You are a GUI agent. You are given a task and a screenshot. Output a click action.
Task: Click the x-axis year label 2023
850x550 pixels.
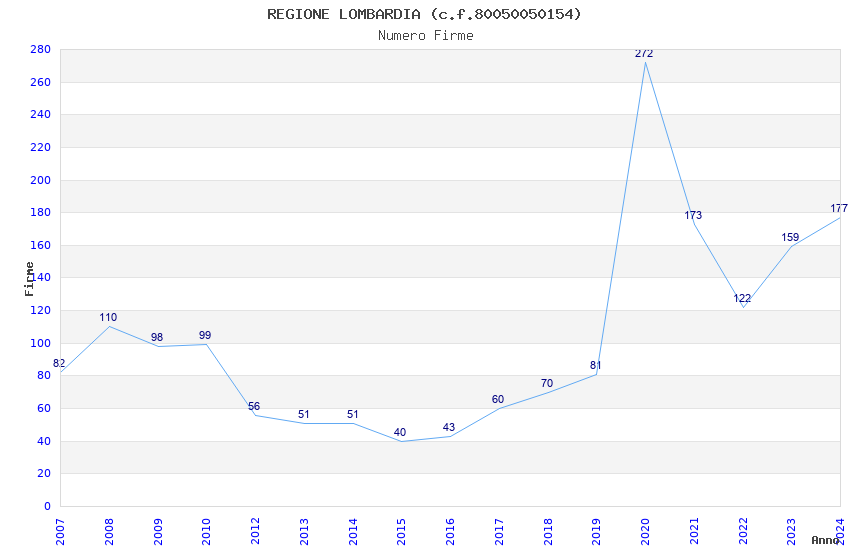(x=792, y=532)
